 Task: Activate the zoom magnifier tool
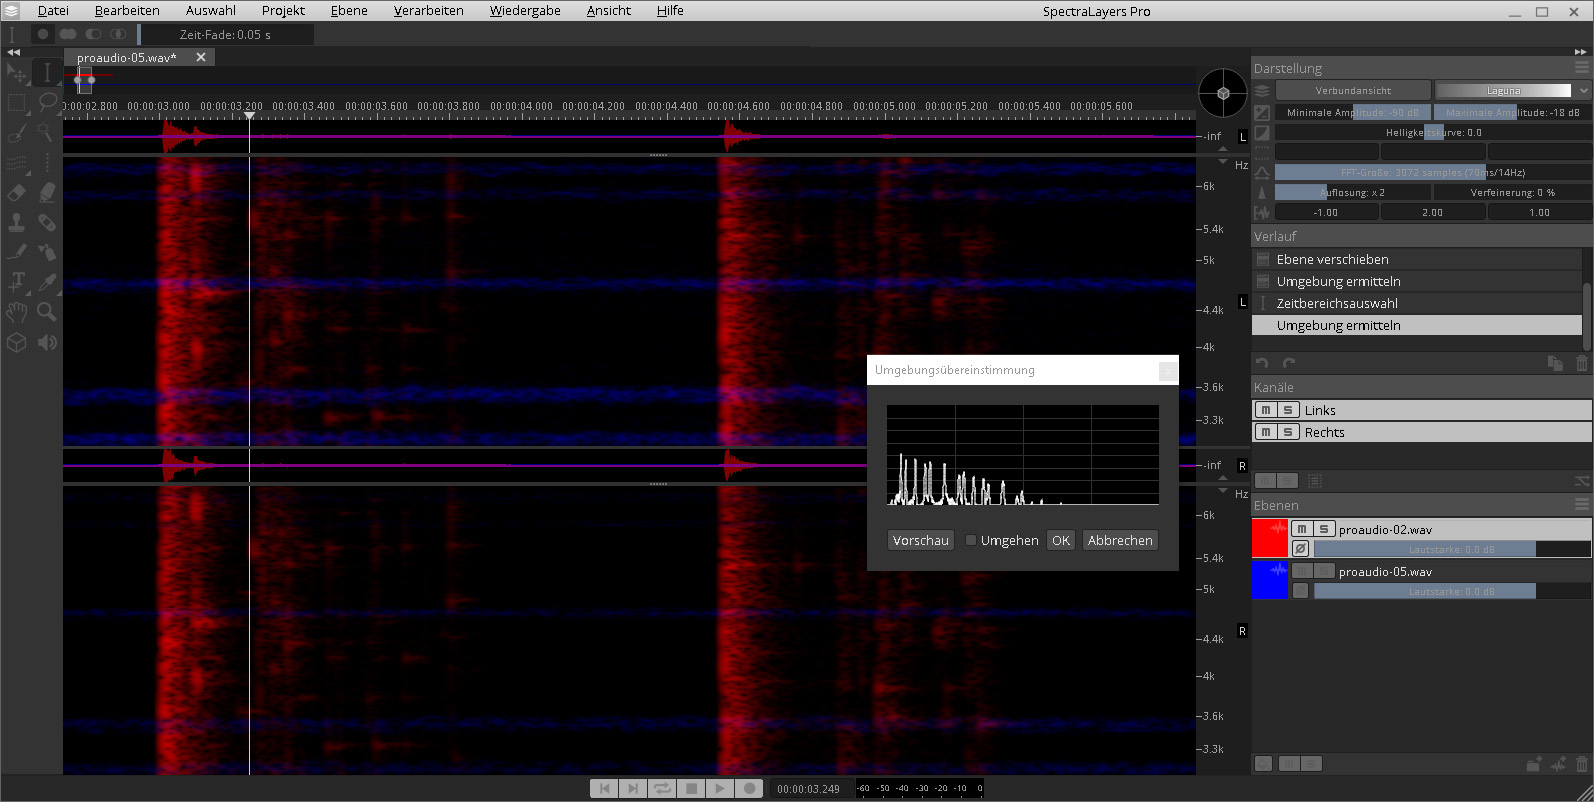47,312
